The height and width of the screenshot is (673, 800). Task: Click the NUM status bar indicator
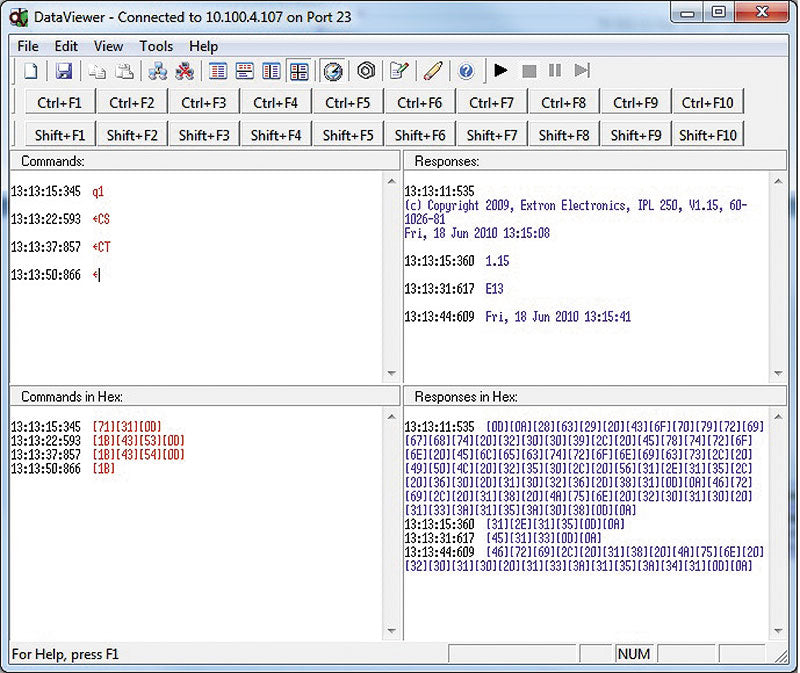634,654
